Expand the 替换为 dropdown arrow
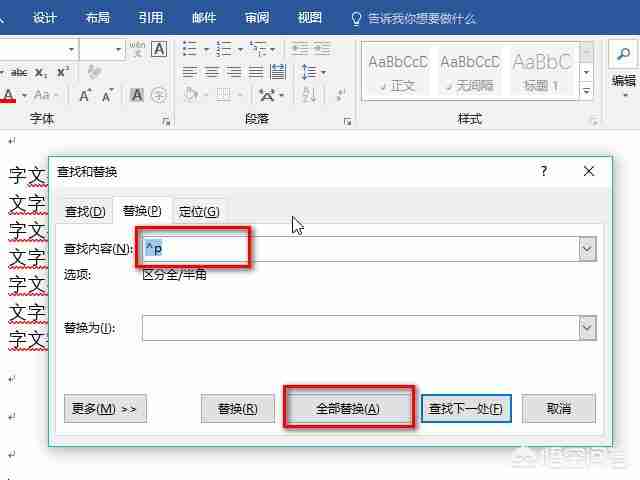Screen dimensions: 640x480 587,327
